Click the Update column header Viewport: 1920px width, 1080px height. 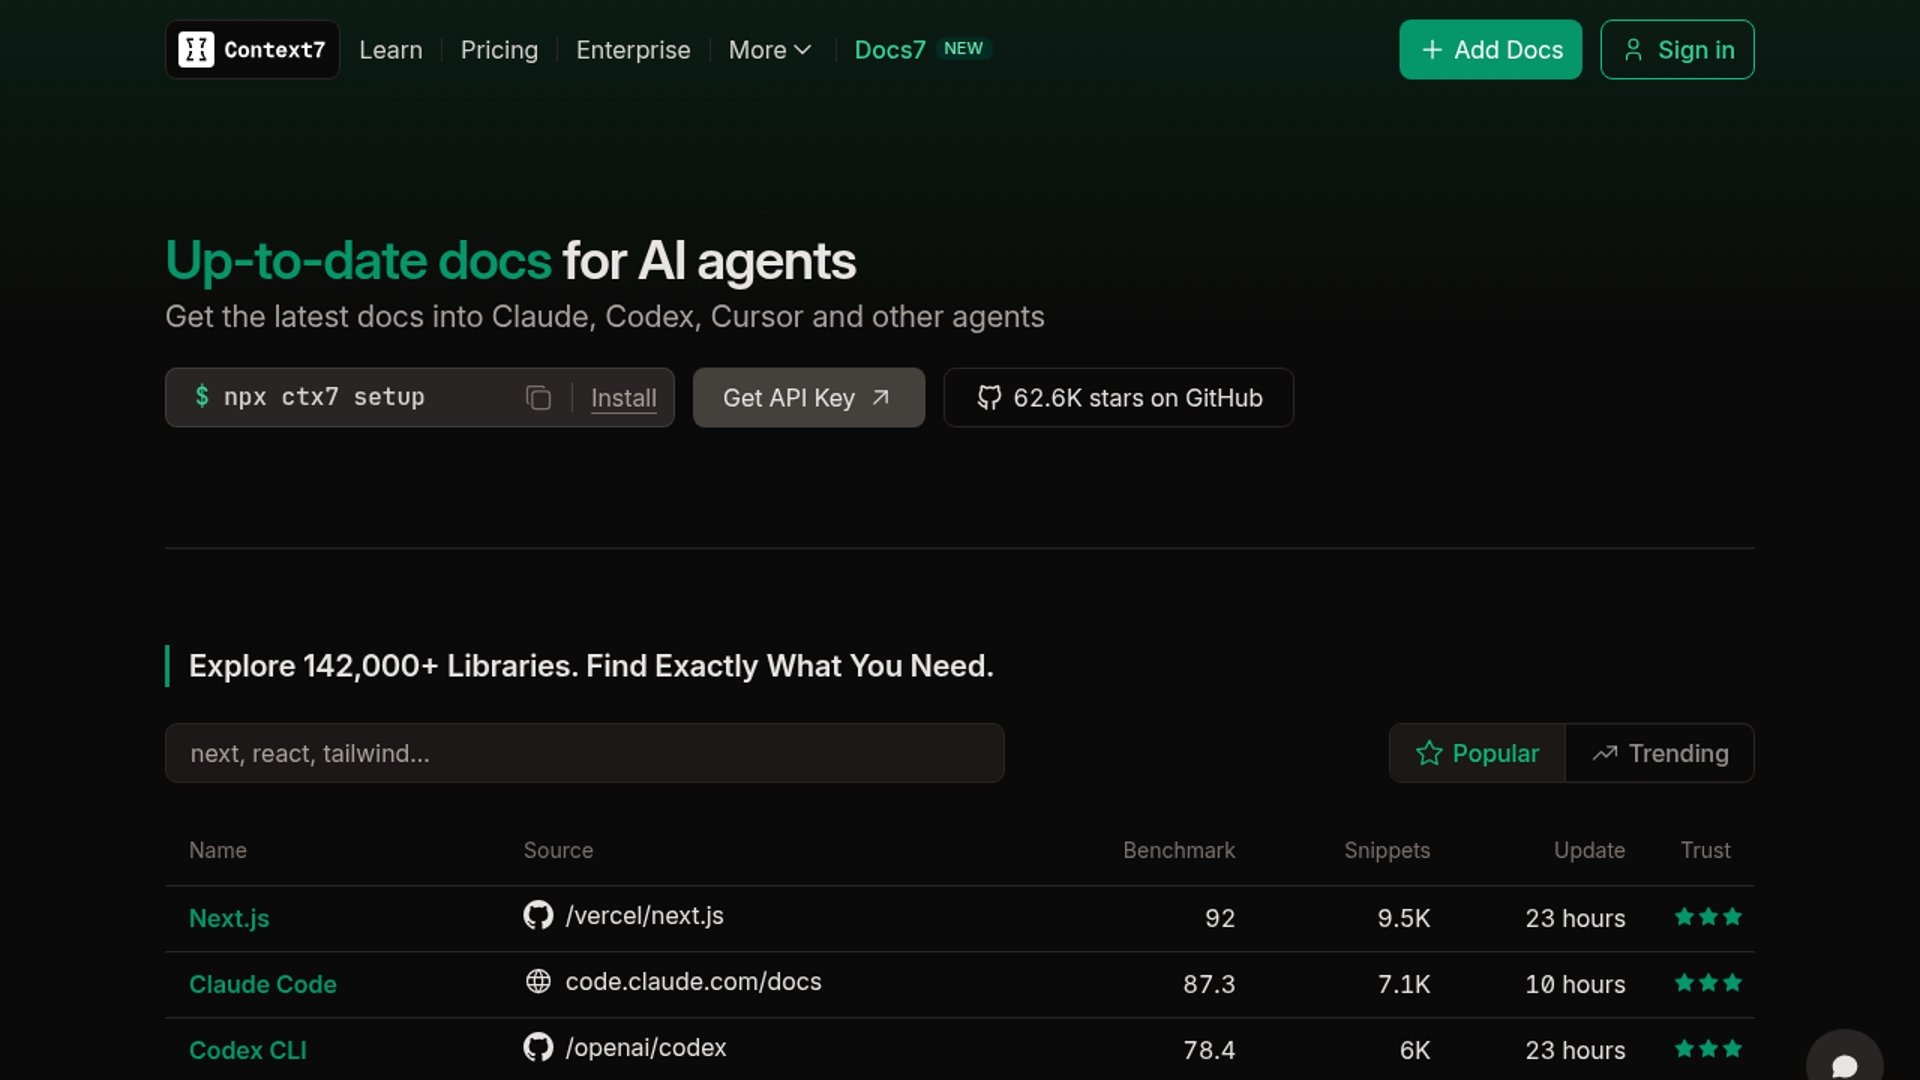click(x=1588, y=850)
